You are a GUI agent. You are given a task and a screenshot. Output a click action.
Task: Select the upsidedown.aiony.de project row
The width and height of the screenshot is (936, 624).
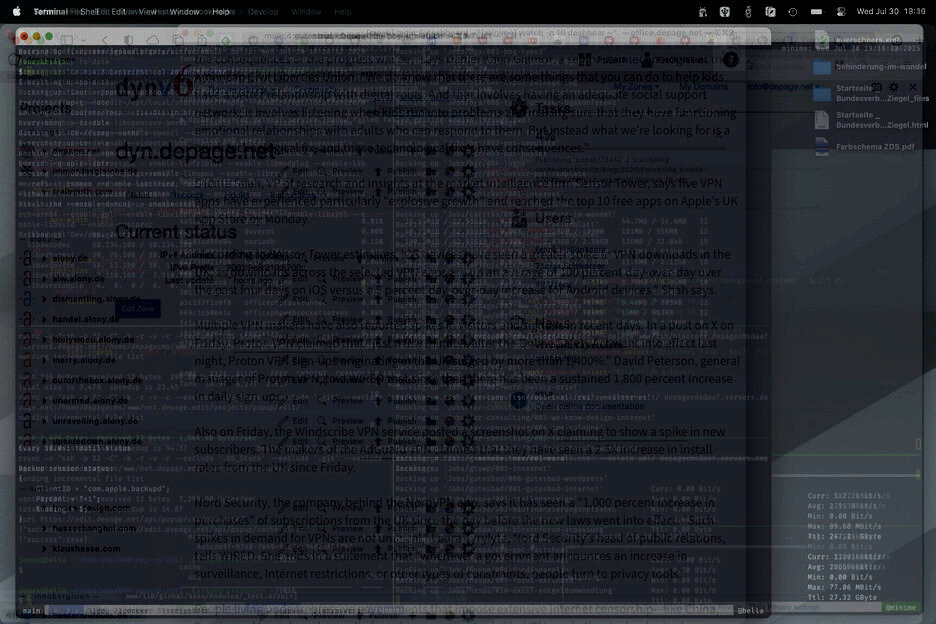coord(97,441)
